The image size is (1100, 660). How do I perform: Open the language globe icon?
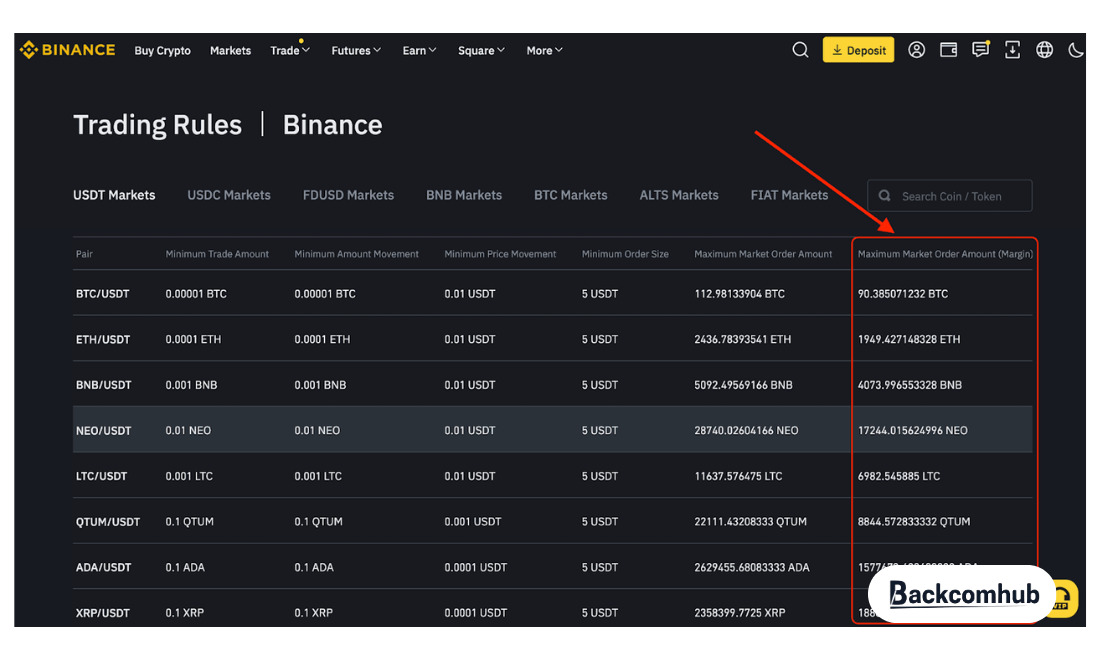1045,50
